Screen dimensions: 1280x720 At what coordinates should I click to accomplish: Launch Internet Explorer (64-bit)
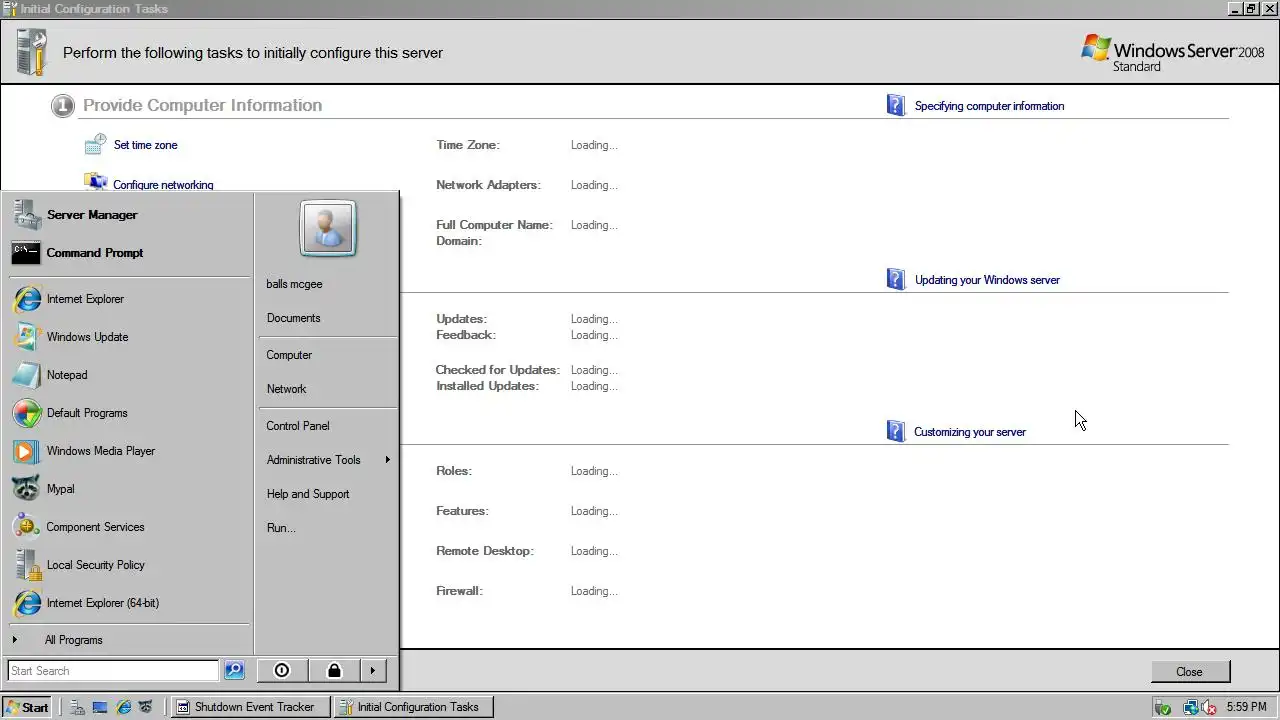tap(128, 603)
